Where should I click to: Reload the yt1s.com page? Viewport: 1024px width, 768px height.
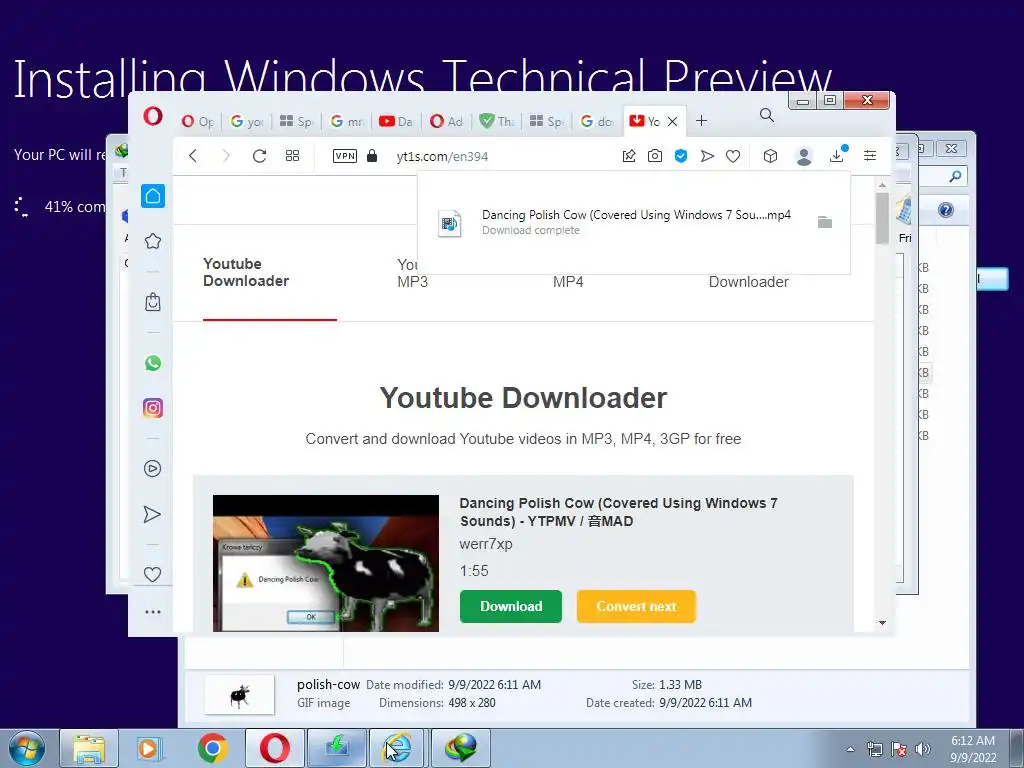click(x=259, y=156)
